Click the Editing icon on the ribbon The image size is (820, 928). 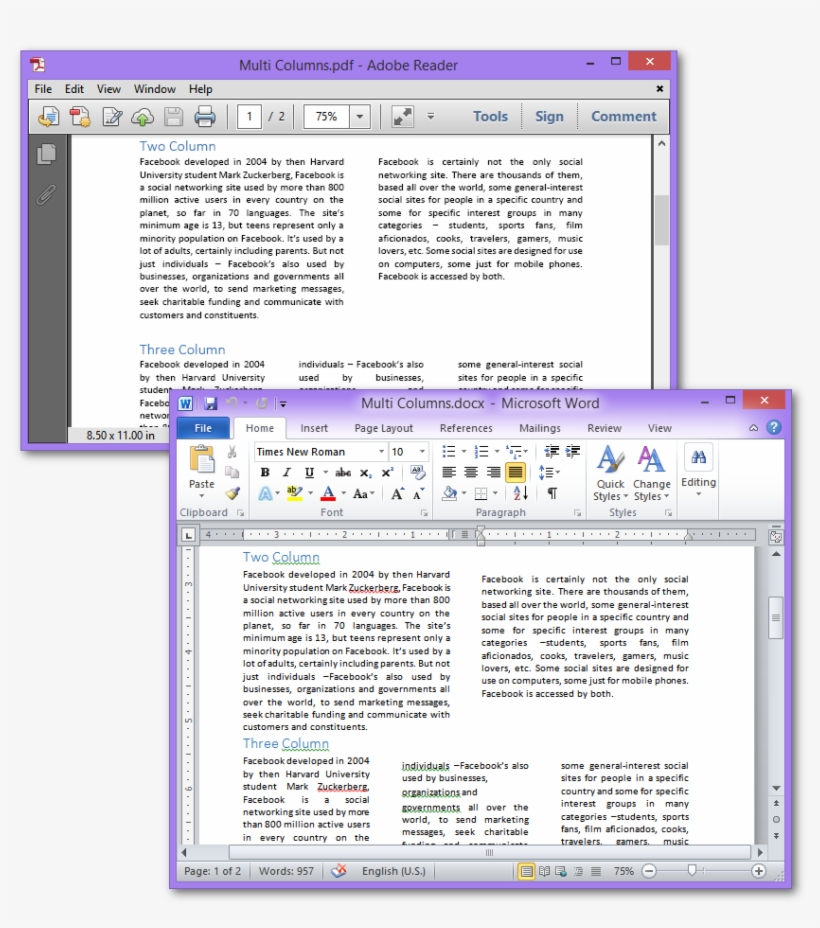coord(697,468)
